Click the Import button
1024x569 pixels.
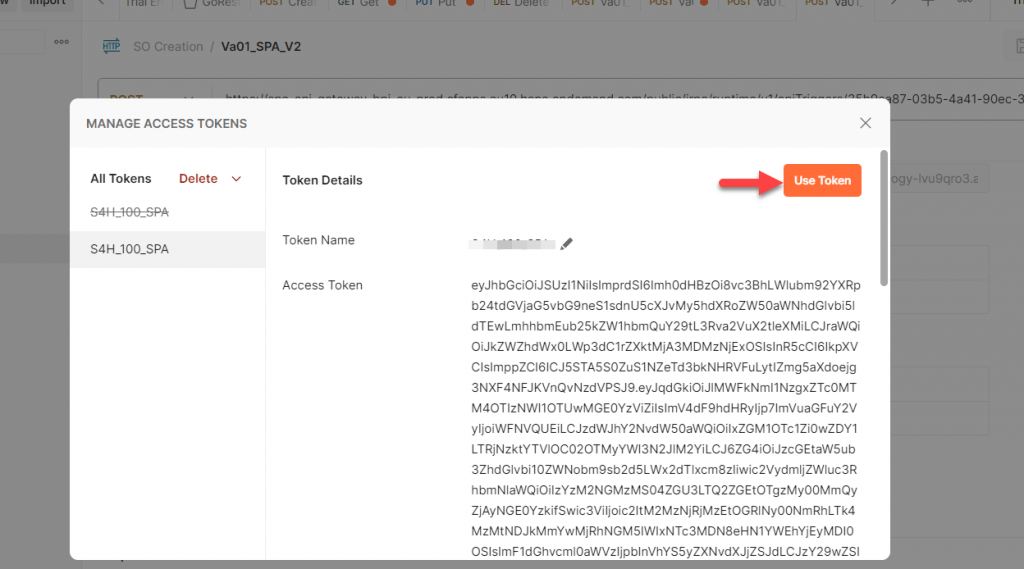click(x=47, y=3)
